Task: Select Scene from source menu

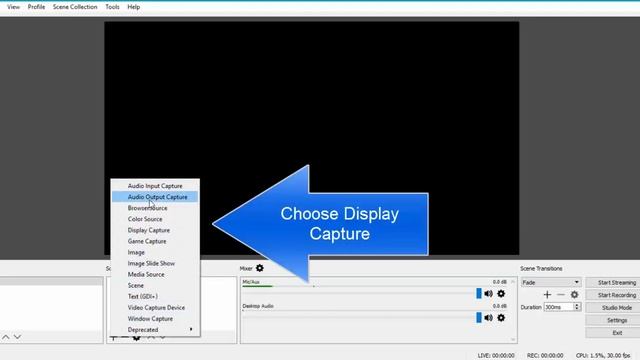Action: pos(155,285)
